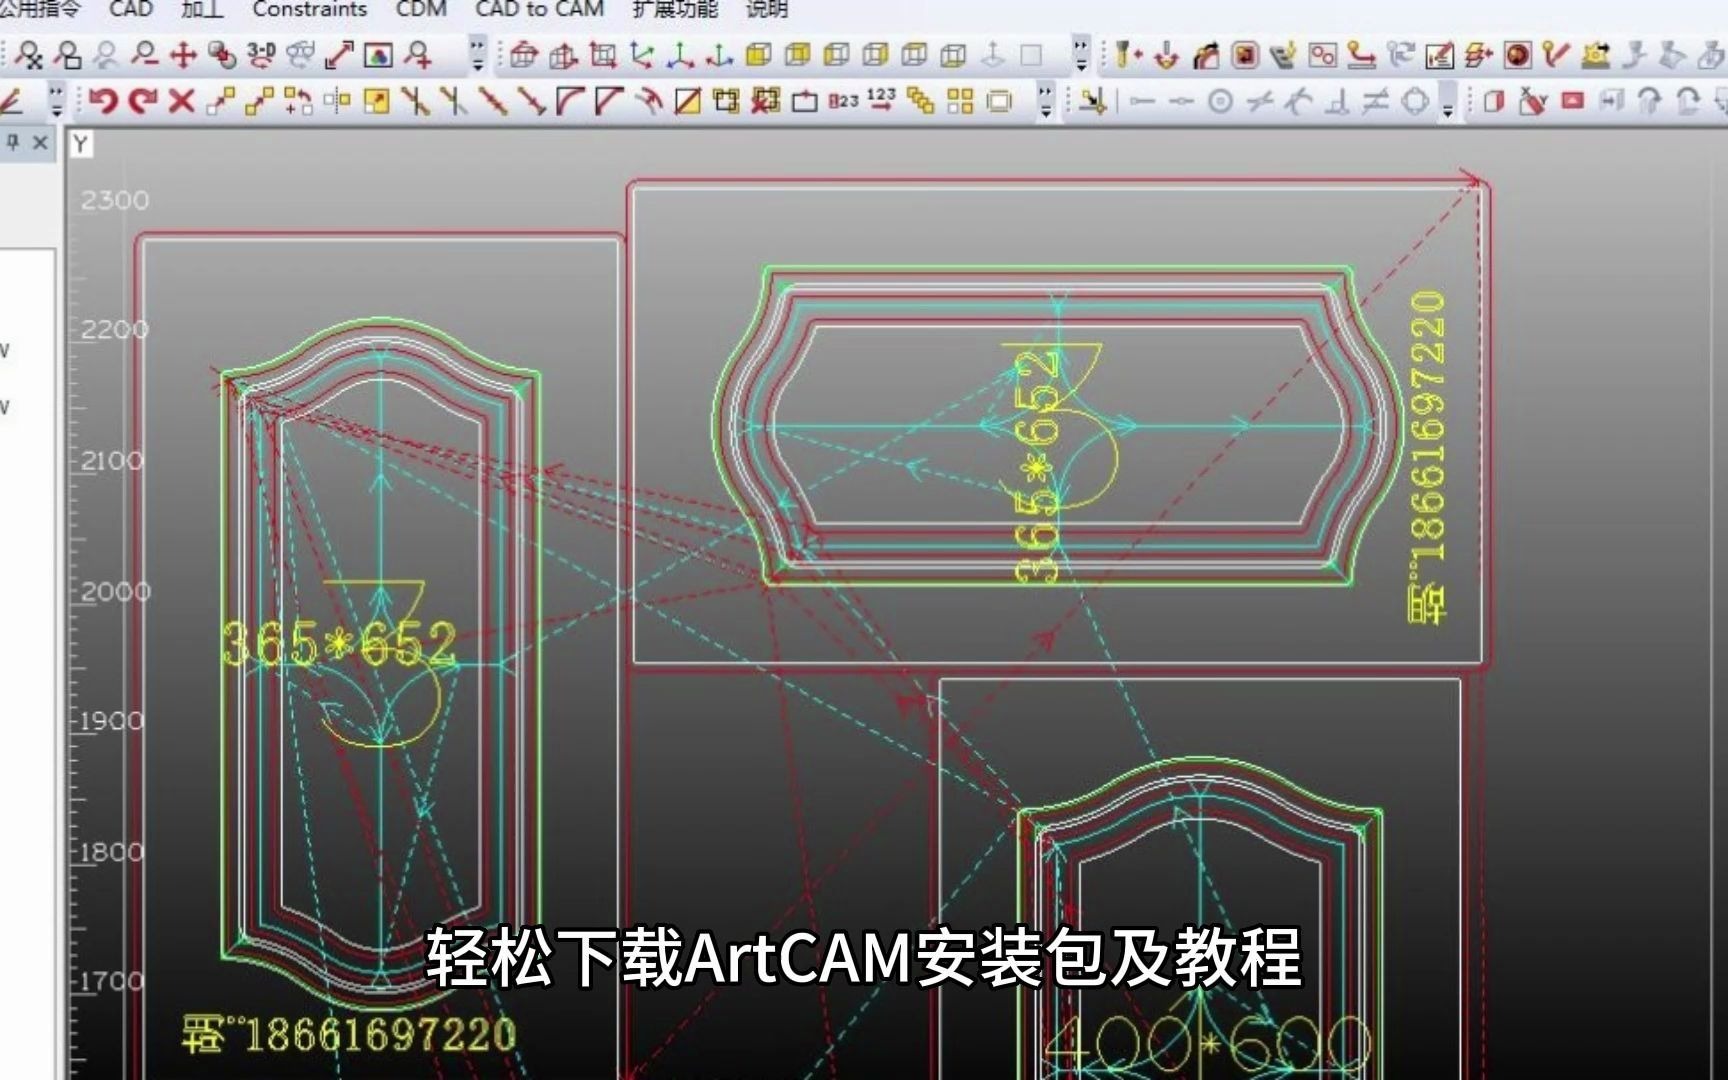Viewport: 1728px width, 1080px height.
Task: Select the 123 auto-numbering tool
Action: coord(880,100)
